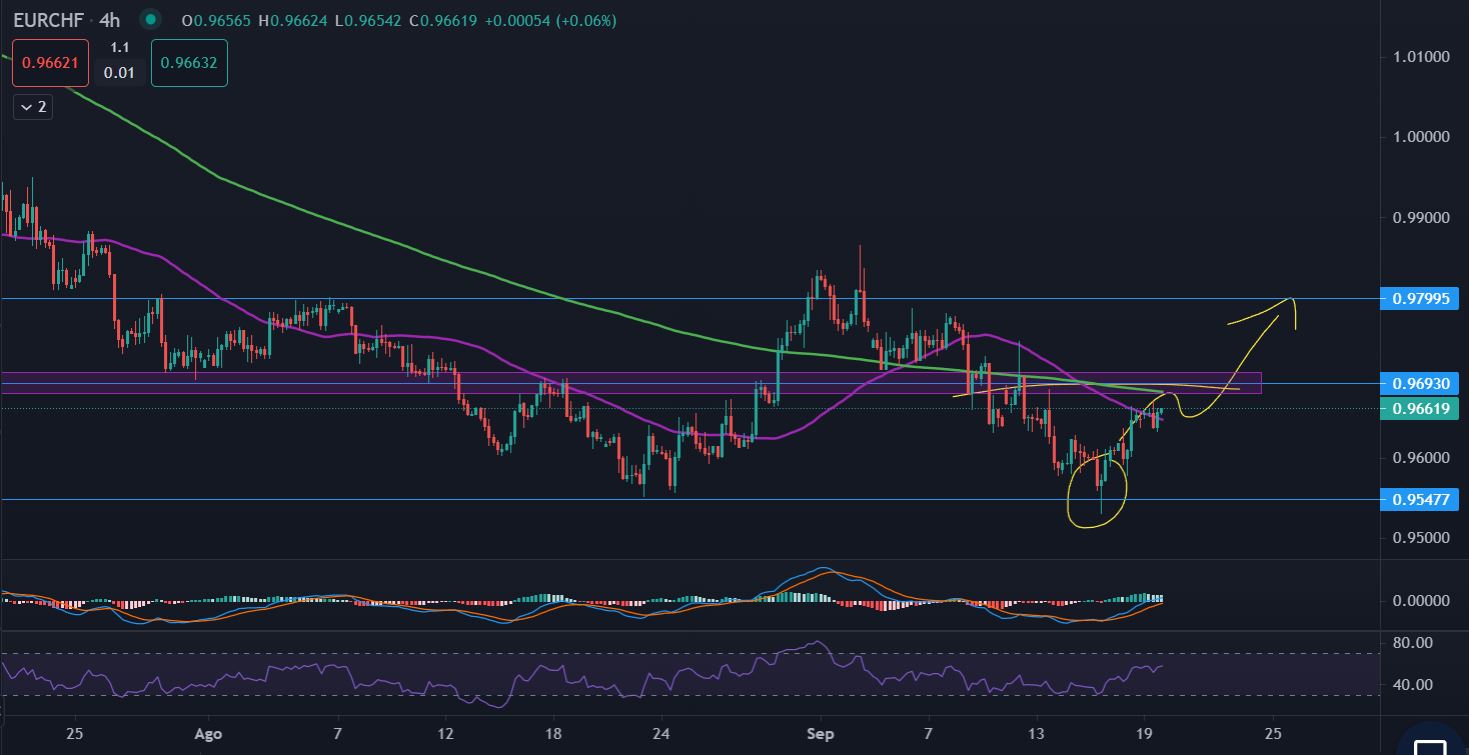The image size is (1469, 755).
Task: Click the red sell price button 0.96621
Action: click(51, 62)
